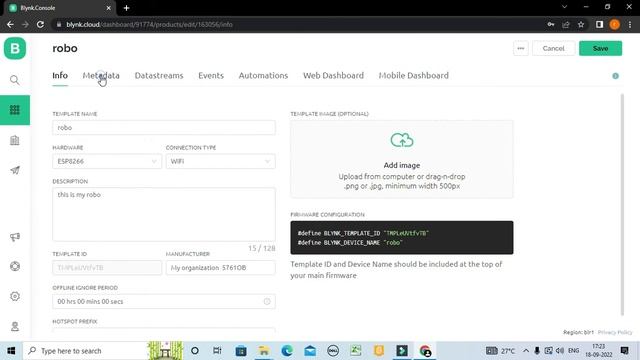Open Task View from taskbar
Viewport: 640px width, 360px height.
pyautogui.click(x=217, y=351)
